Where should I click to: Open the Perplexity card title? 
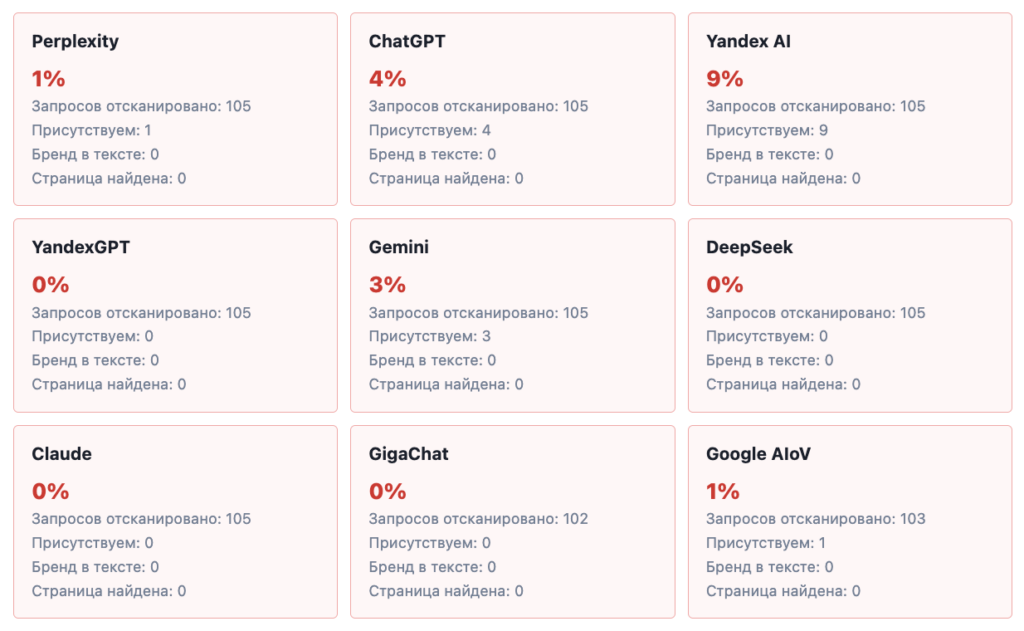point(75,42)
